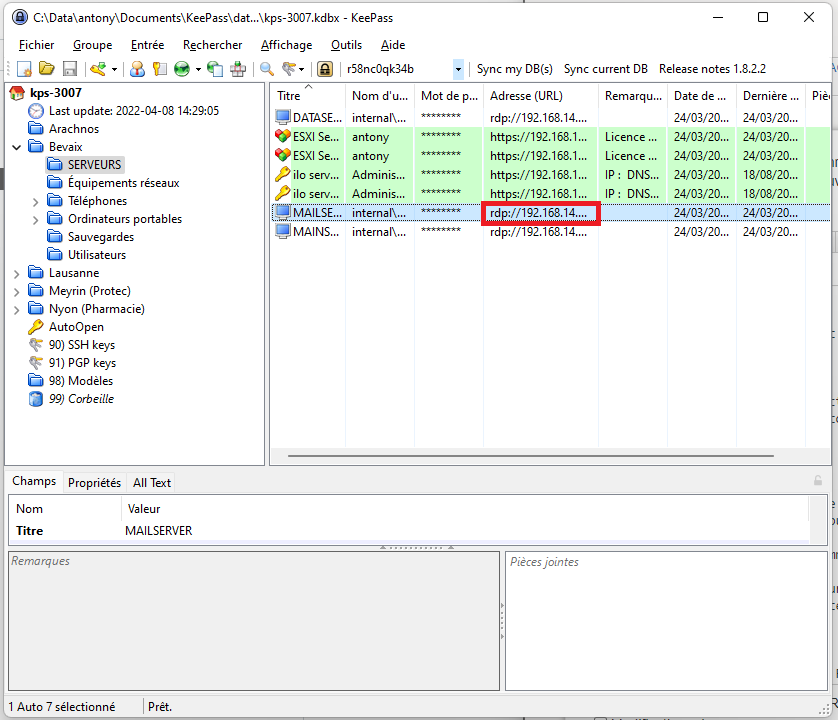Click the New database toolbar icon
The width and height of the screenshot is (838, 720).
coord(25,69)
